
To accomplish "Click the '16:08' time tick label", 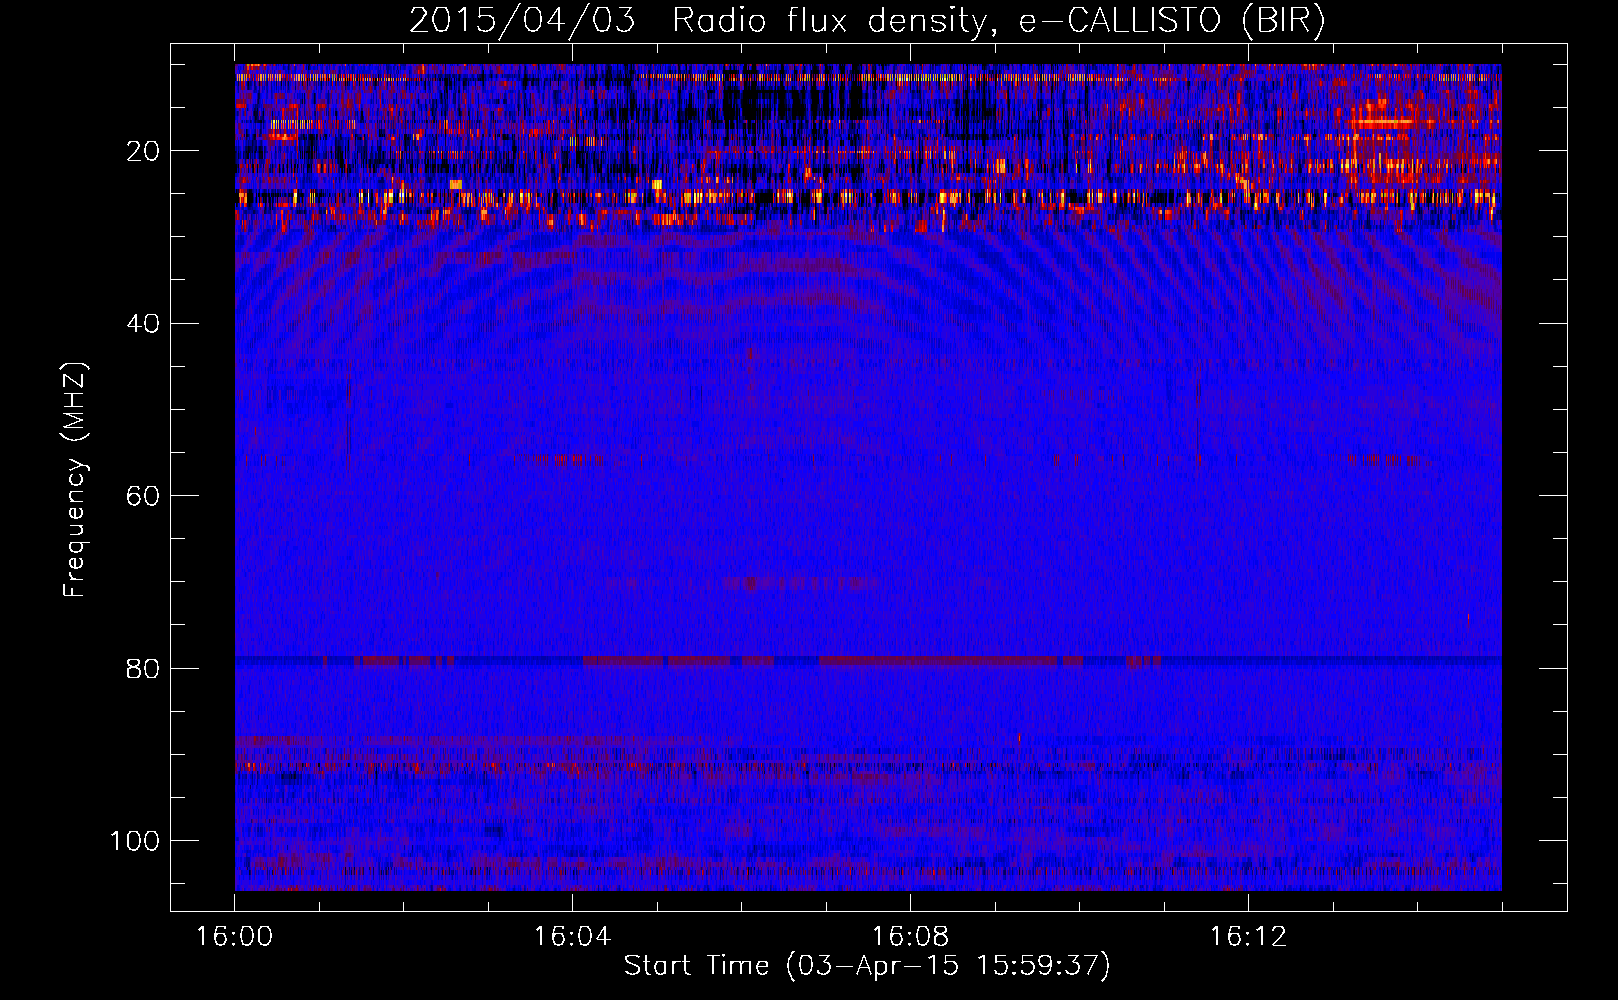I will point(910,937).
